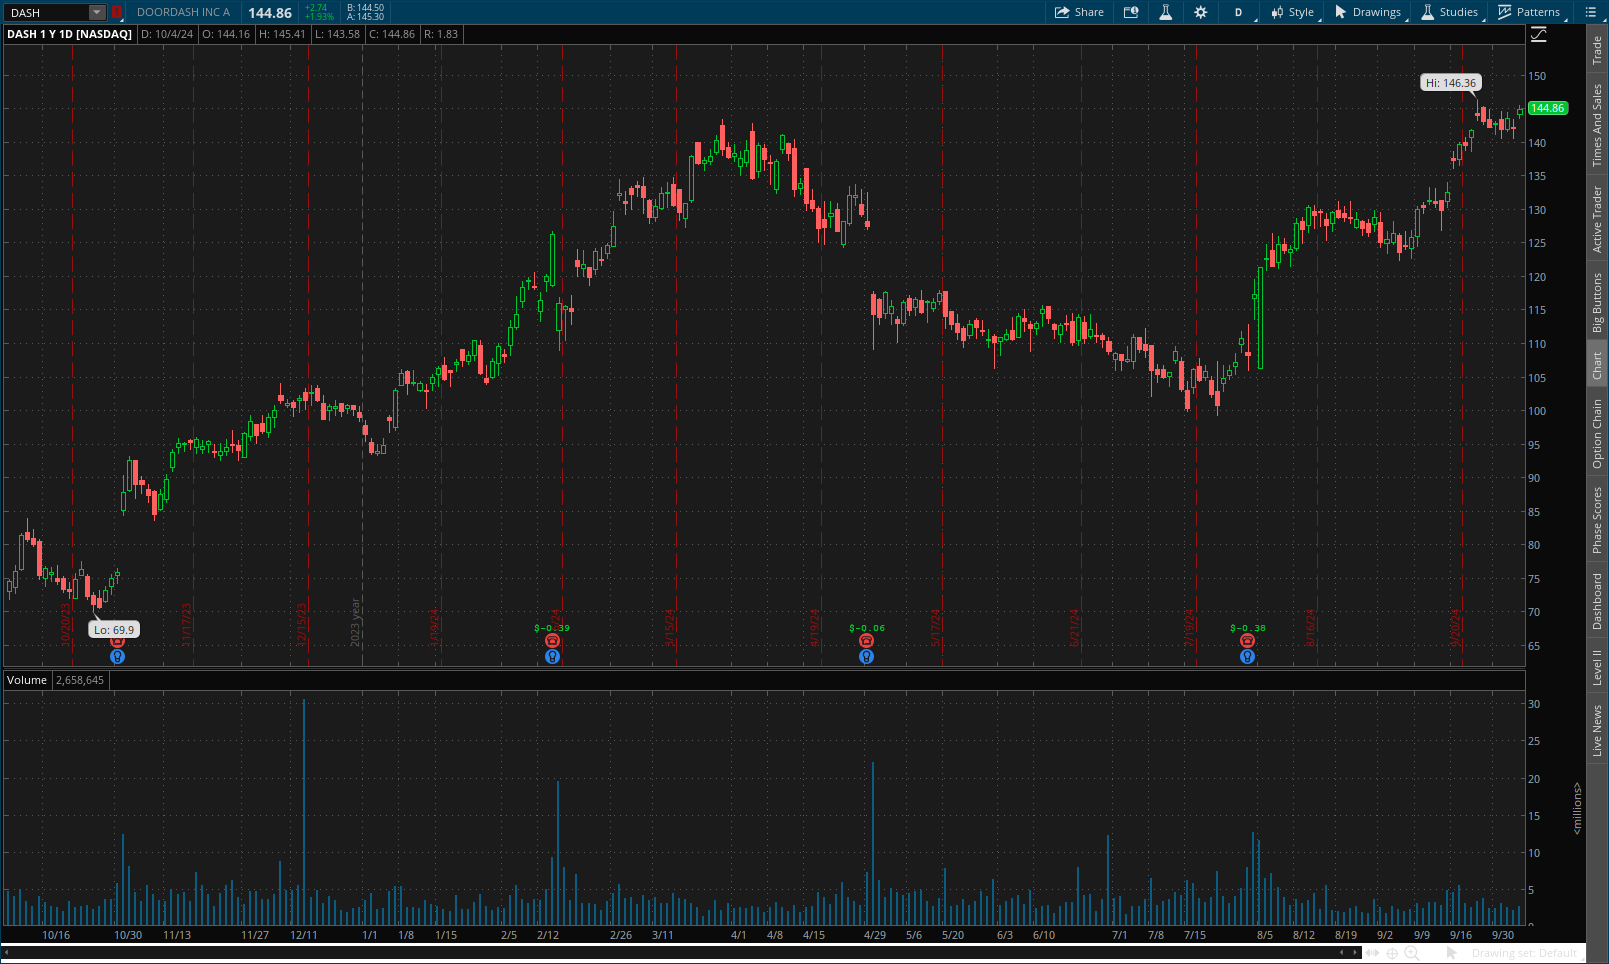The height and width of the screenshot is (964, 1609).
Task: Click the DOORDASH INC A company name
Action: (183, 13)
